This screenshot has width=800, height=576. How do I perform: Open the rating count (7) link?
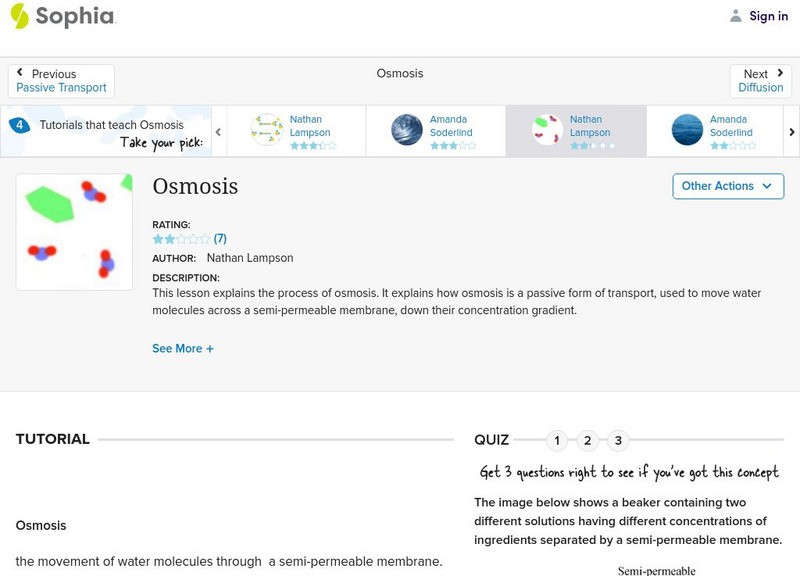[x=220, y=239]
